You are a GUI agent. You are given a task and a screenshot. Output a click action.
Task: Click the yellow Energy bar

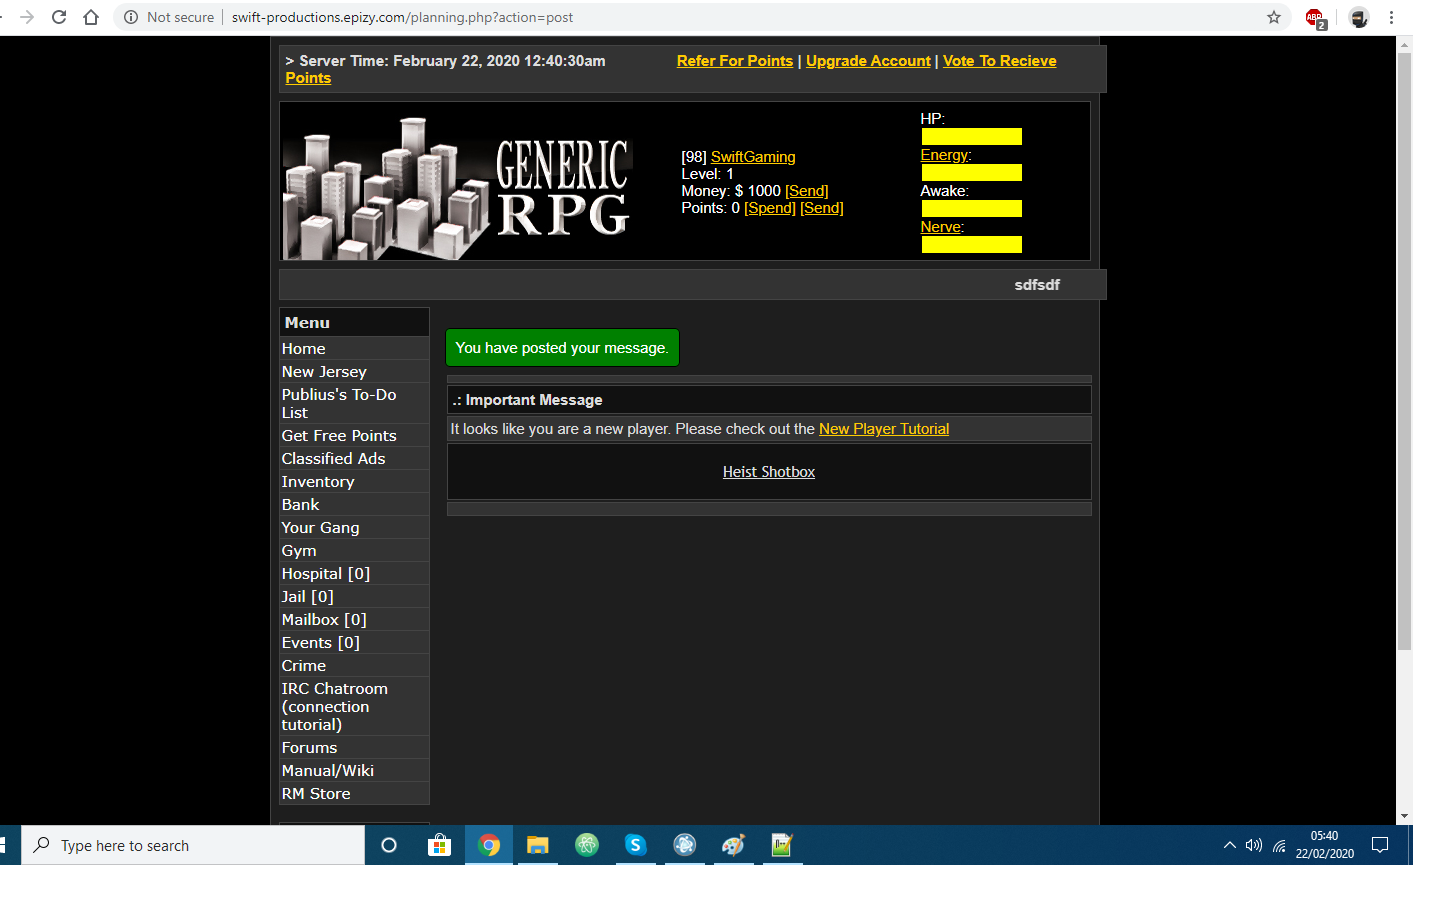point(971,173)
